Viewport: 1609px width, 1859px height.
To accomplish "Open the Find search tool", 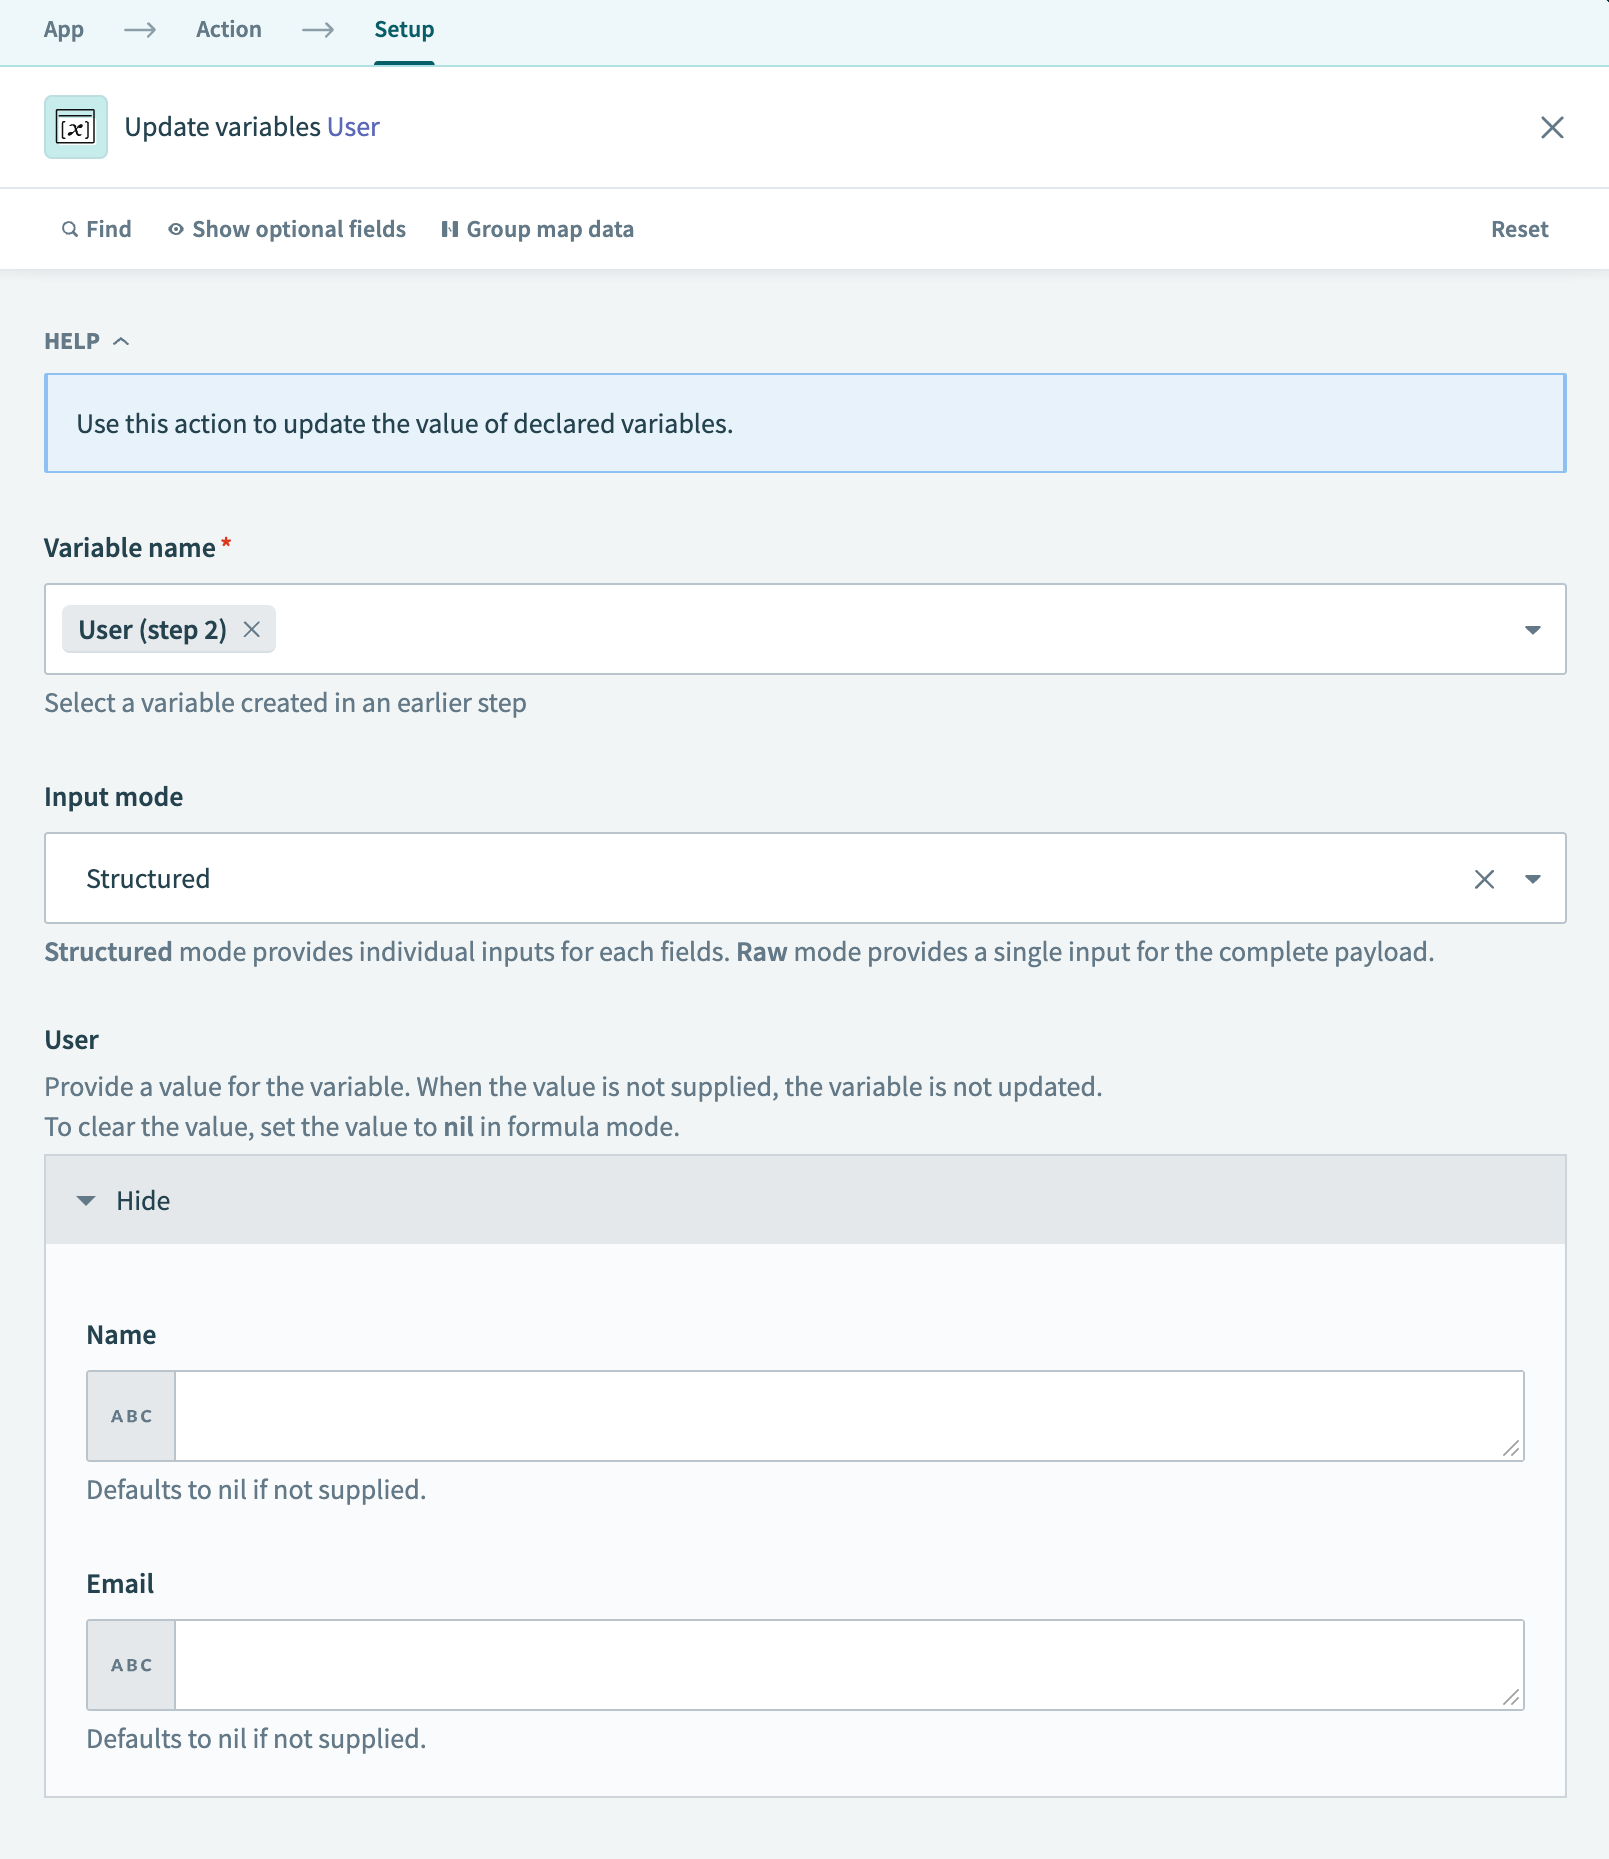I will pyautogui.click(x=96, y=228).
